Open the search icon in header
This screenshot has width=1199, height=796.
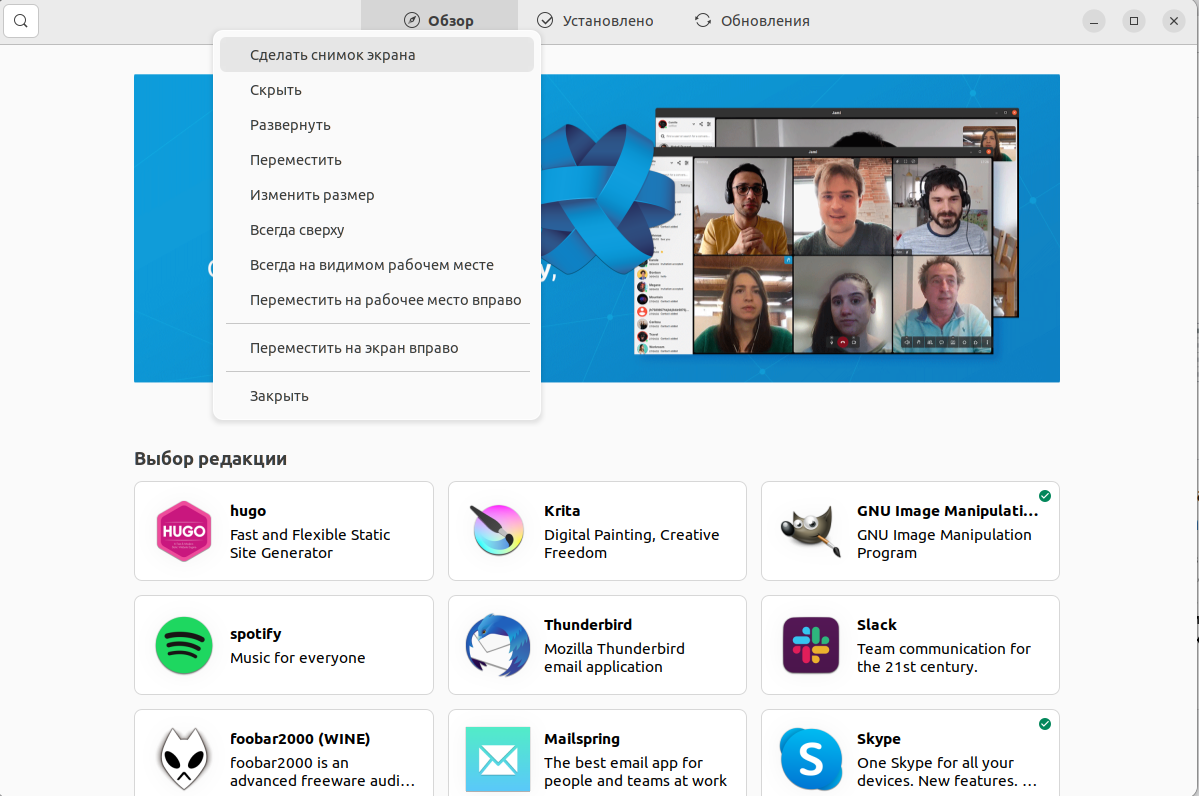[x=21, y=21]
